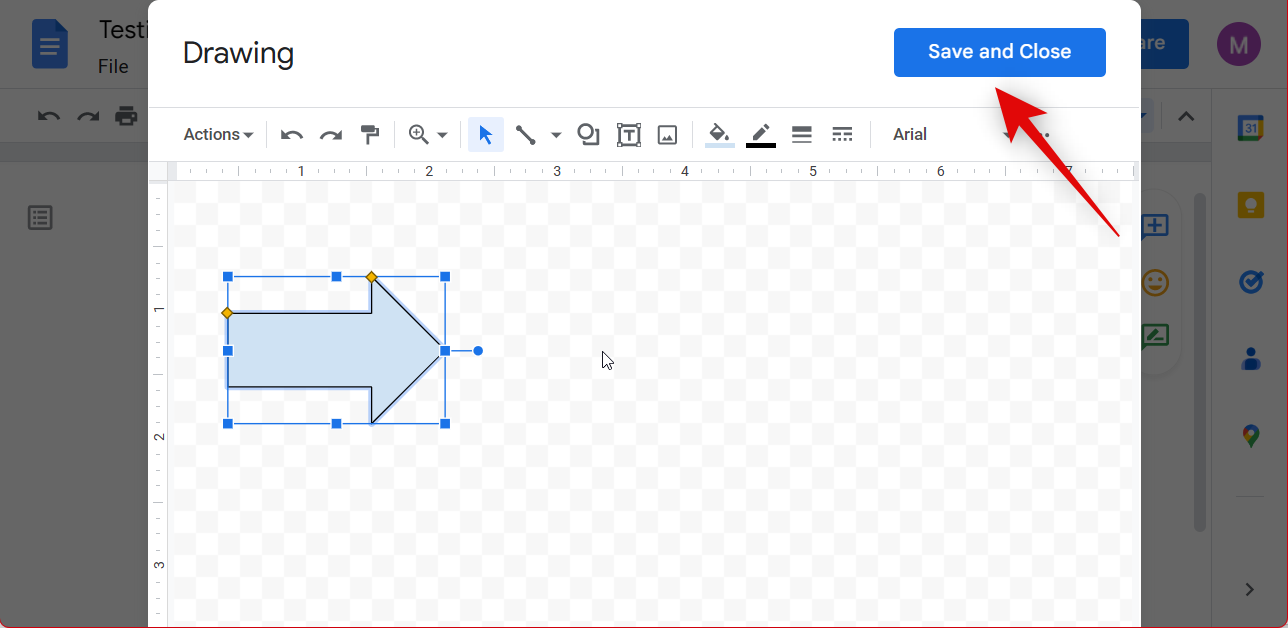This screenshot has width=1288, height=628.
Task: Click the bottom-right resize handle of the shape
Action: pyautogui.click(x=445, y=424)
